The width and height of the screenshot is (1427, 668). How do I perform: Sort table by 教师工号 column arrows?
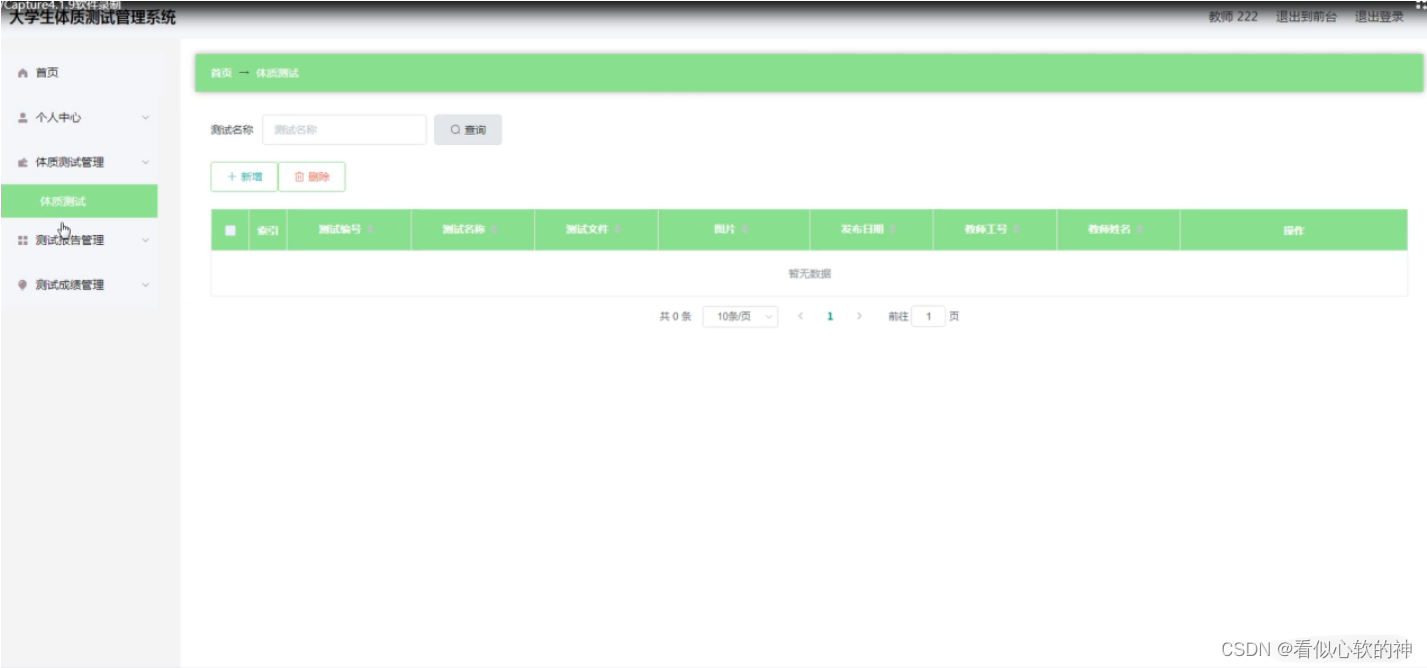[1016, 230]
